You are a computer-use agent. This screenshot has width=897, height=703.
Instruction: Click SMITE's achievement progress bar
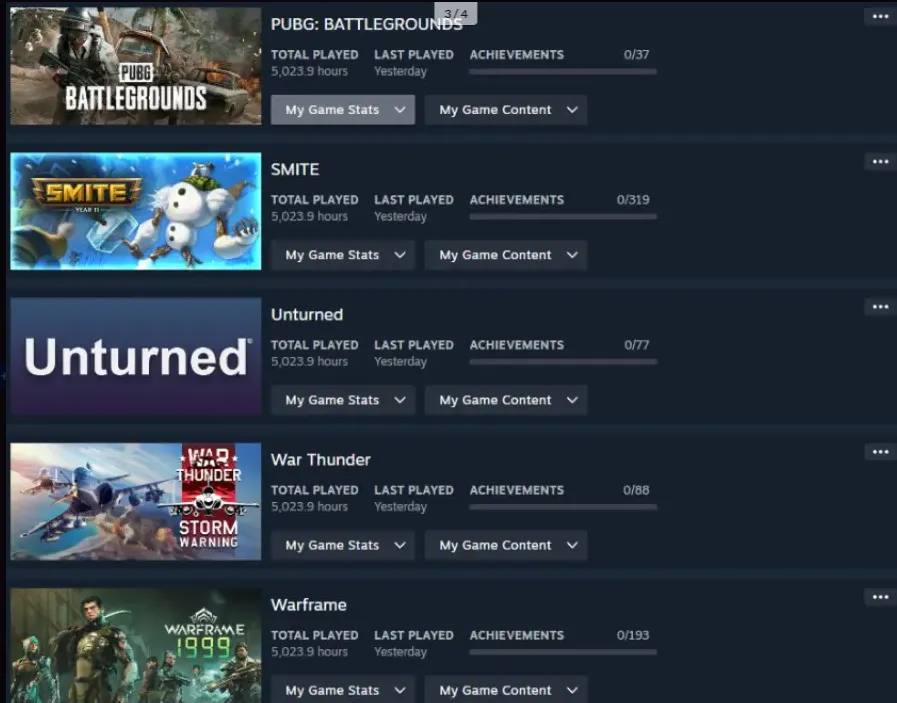point(562,217)
